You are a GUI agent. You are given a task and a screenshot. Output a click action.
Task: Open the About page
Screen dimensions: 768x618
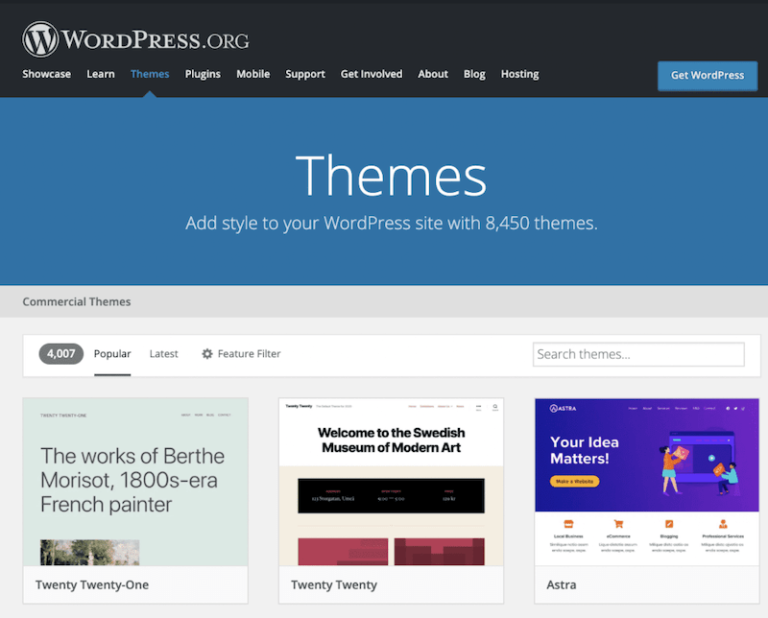433,74
